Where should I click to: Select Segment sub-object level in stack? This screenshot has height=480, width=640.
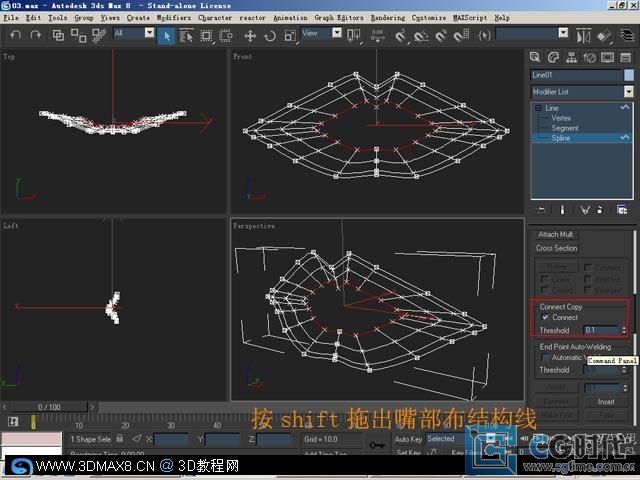pyautogui.click(x=565, y=128)
